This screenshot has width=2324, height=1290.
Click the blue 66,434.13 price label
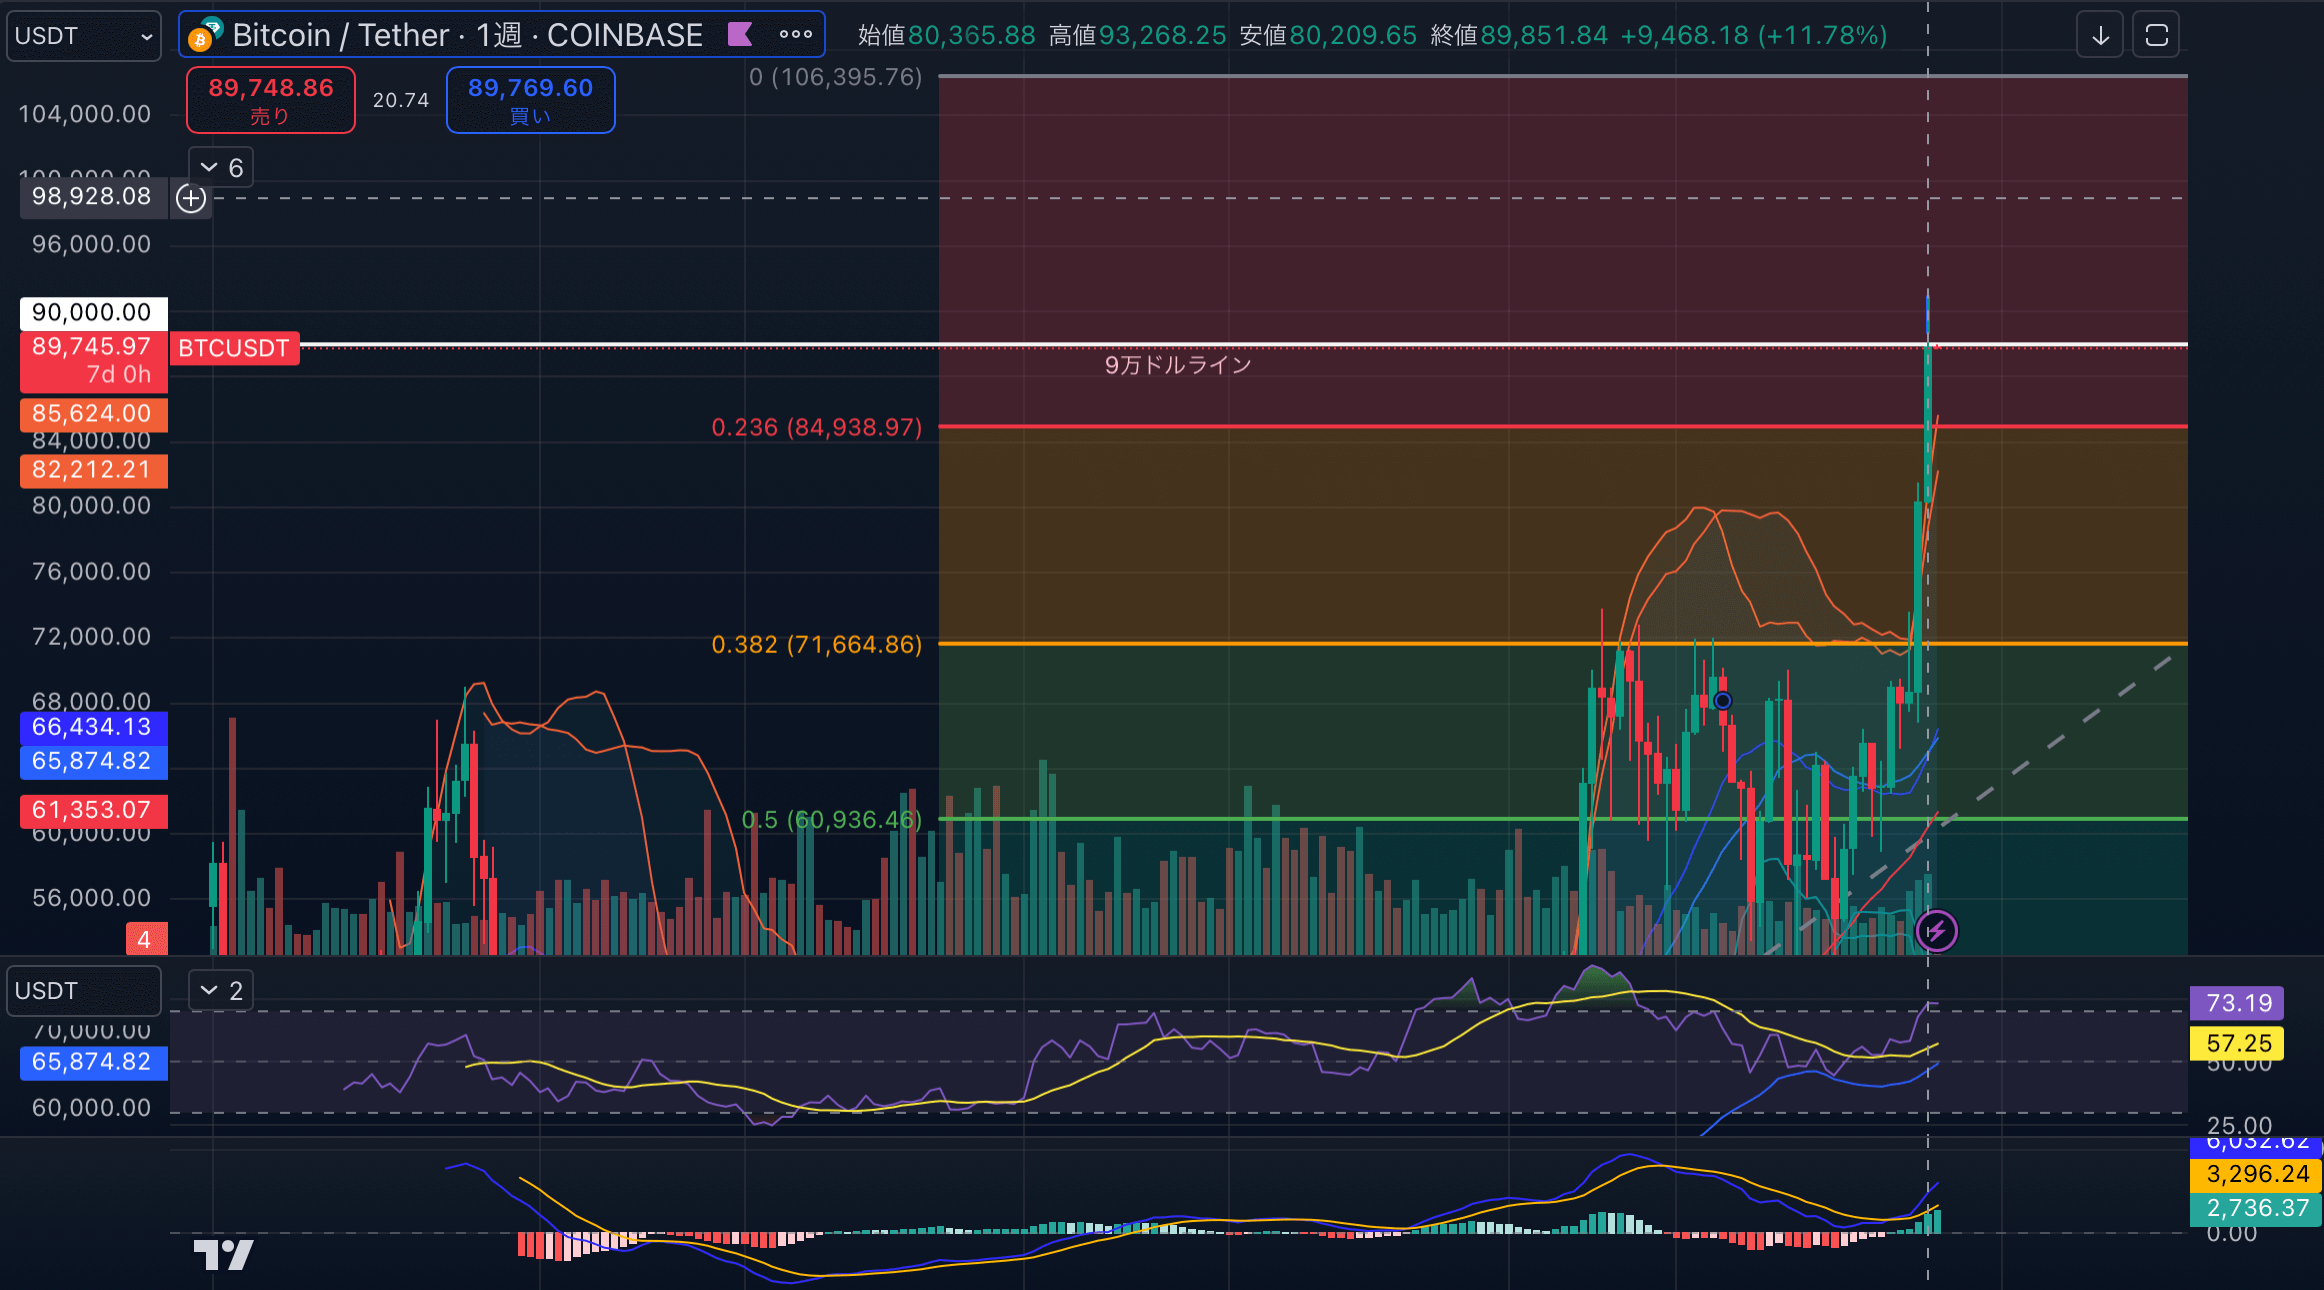93,727
